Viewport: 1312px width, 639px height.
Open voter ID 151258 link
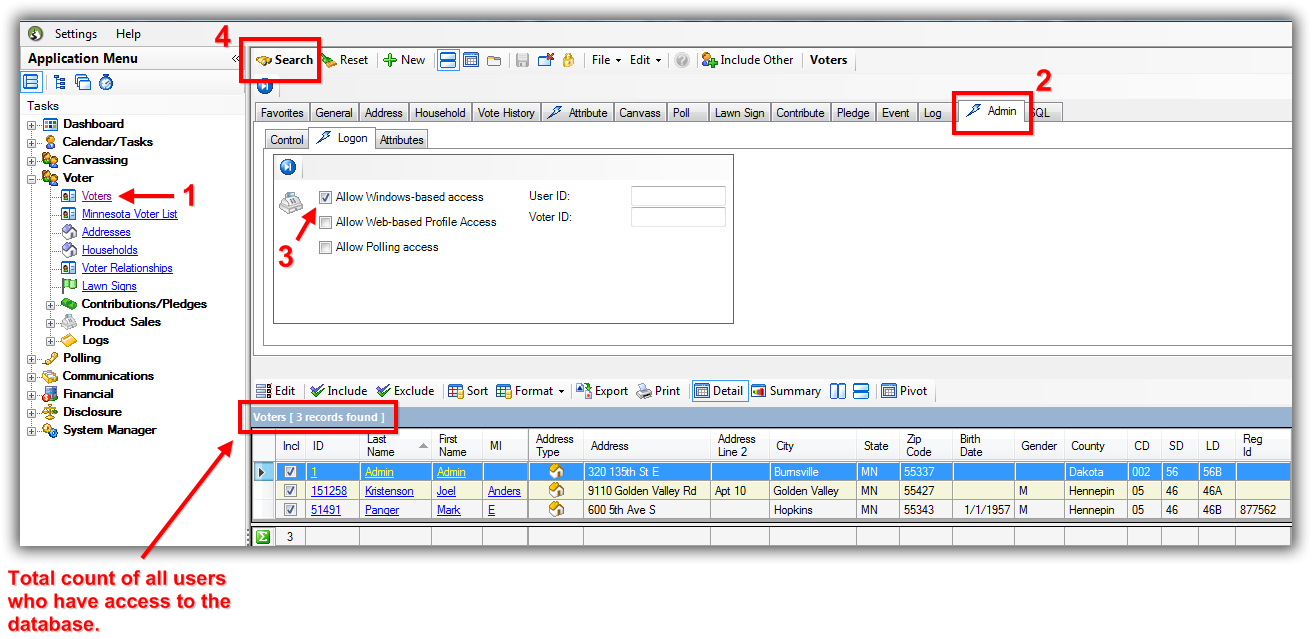[x=329, y=491]
